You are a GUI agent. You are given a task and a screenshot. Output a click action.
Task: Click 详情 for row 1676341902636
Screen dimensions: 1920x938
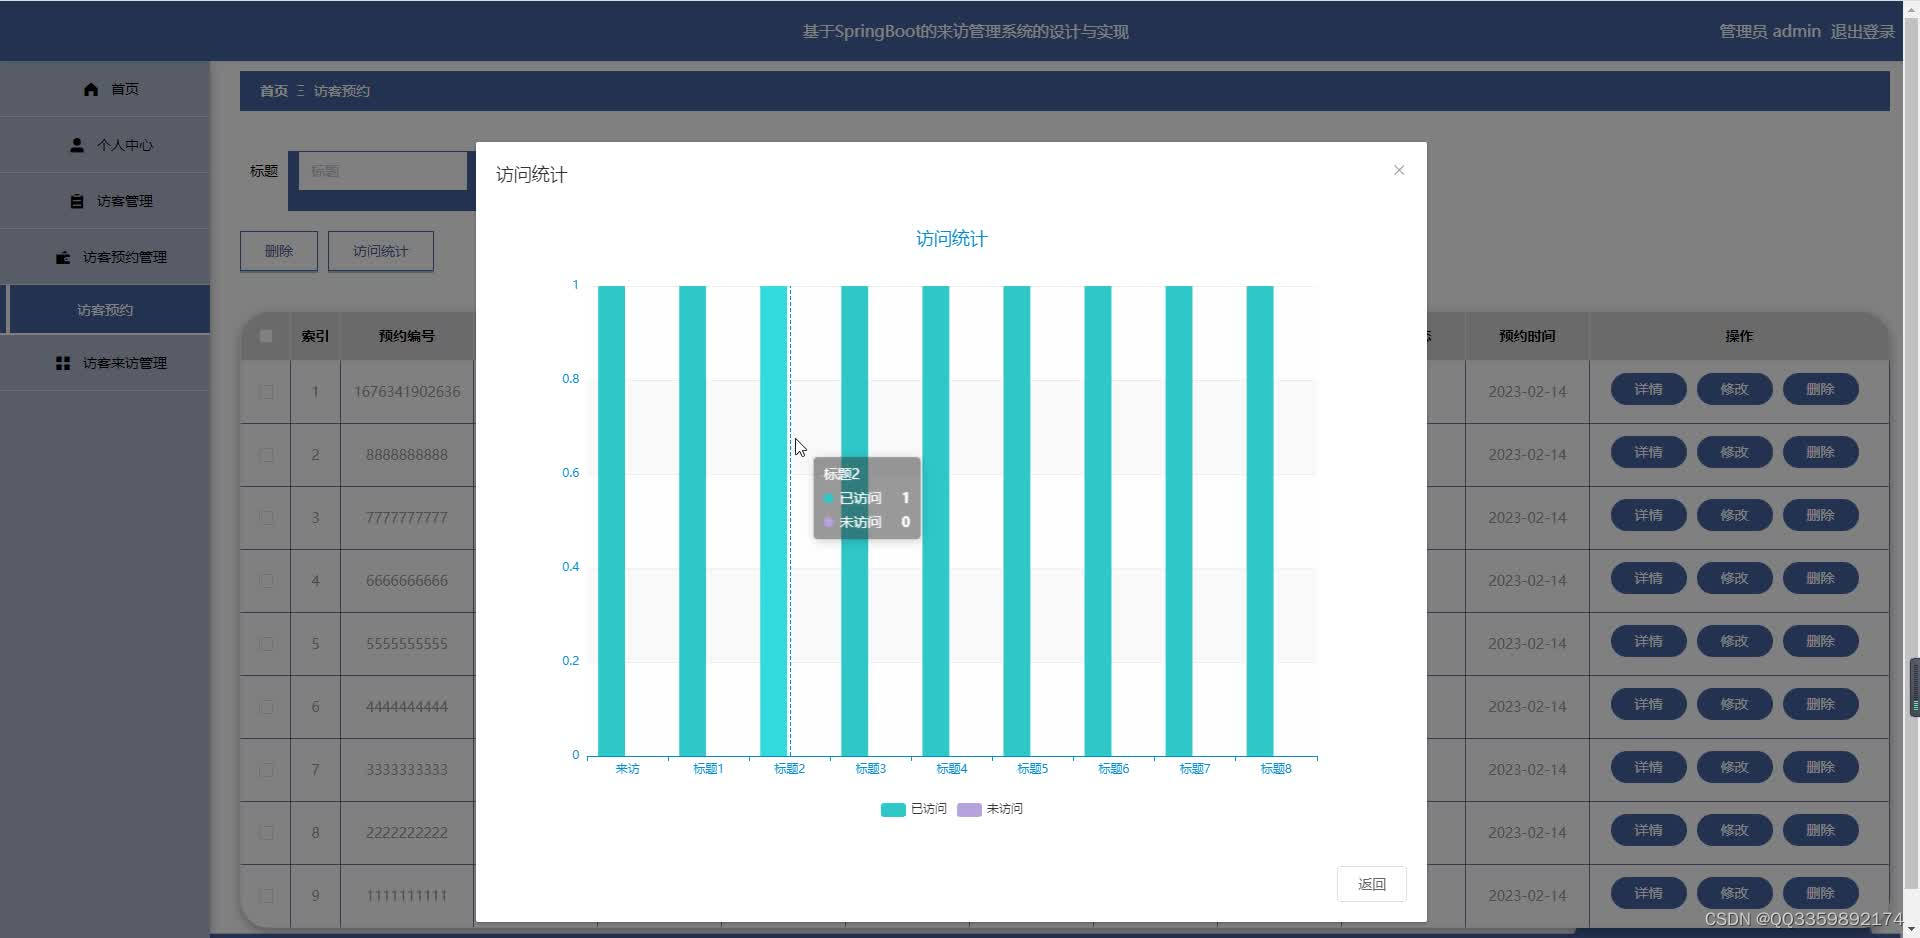point(1648,389)
